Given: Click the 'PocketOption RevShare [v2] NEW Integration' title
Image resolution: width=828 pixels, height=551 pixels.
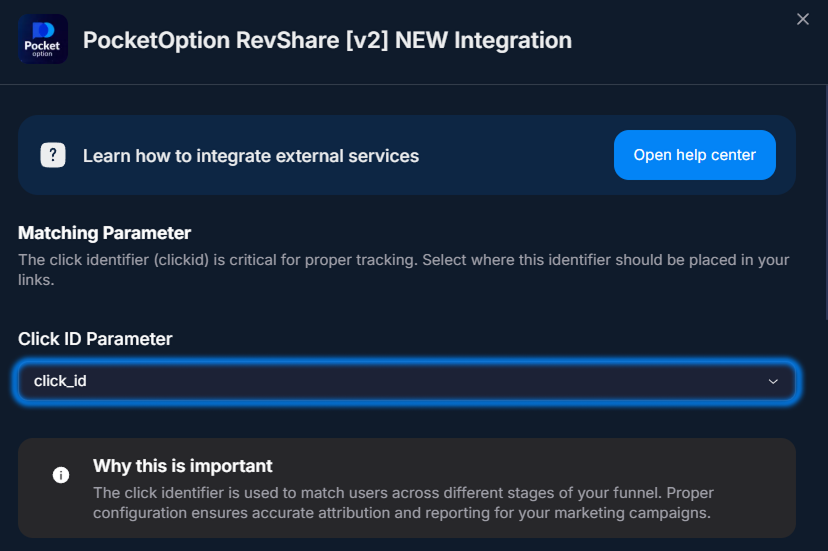Looking at the screenshot, I should coord(327,40).
